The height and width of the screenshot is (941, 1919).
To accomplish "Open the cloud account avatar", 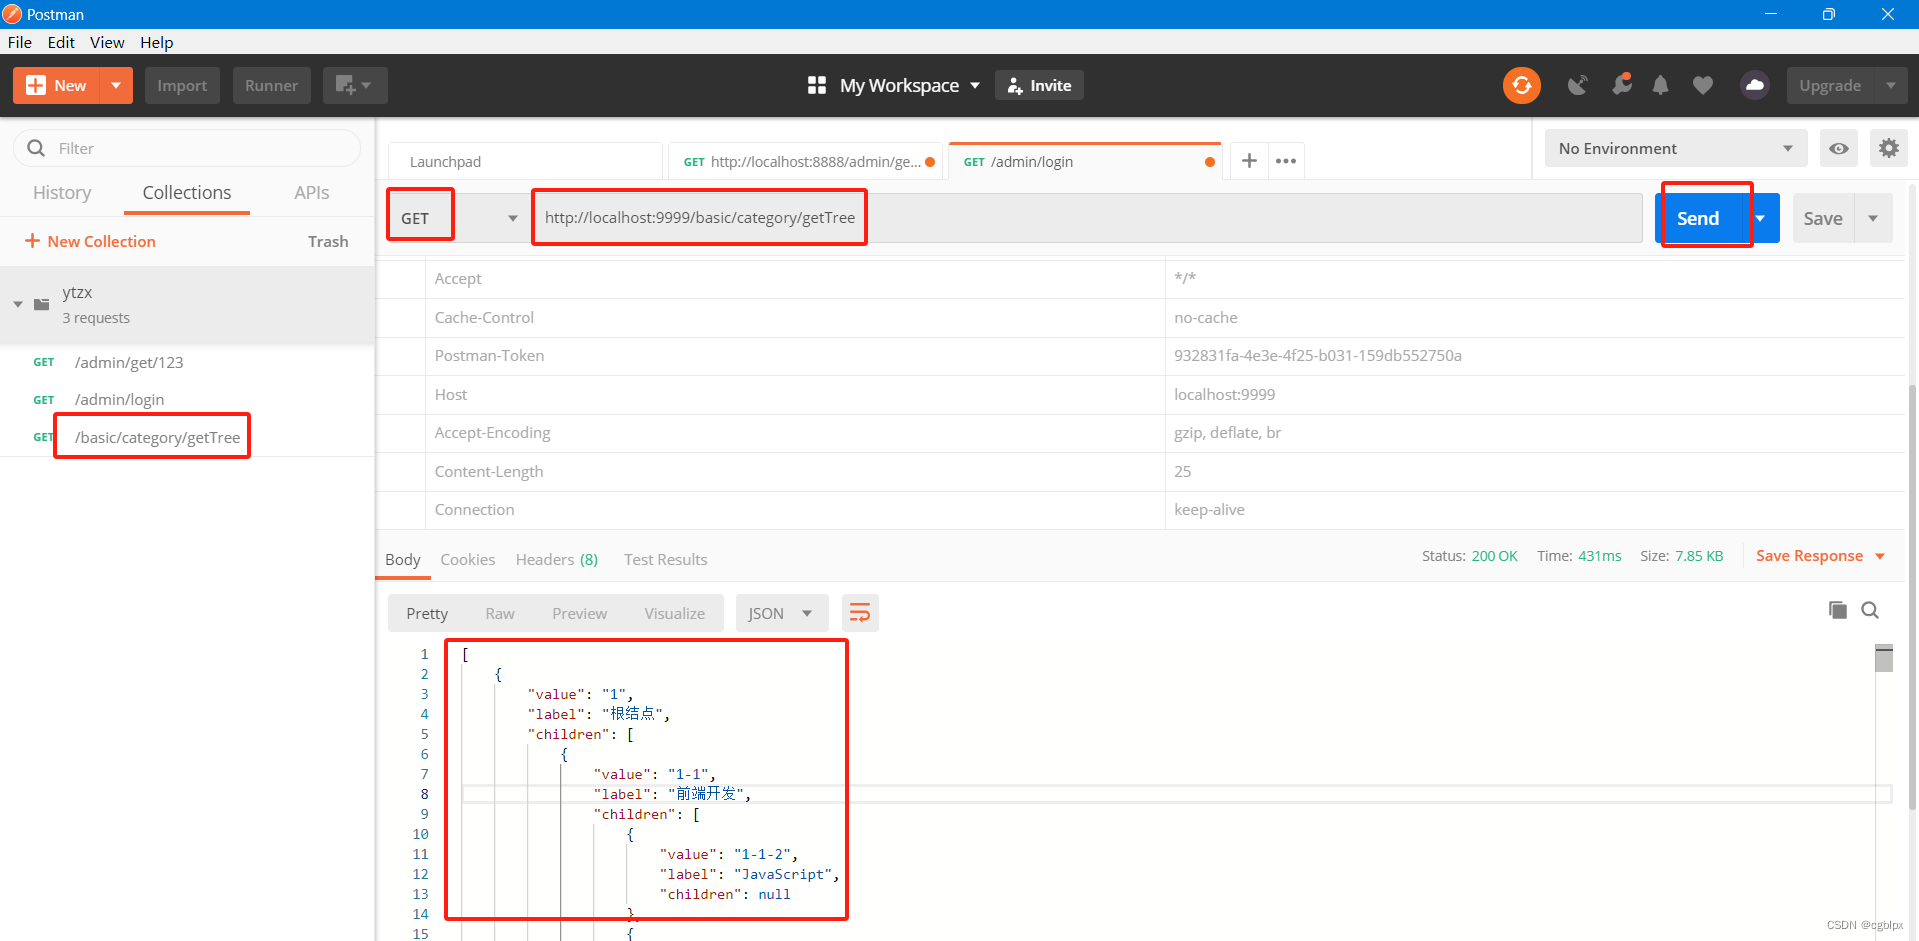I will (1754, 86).
